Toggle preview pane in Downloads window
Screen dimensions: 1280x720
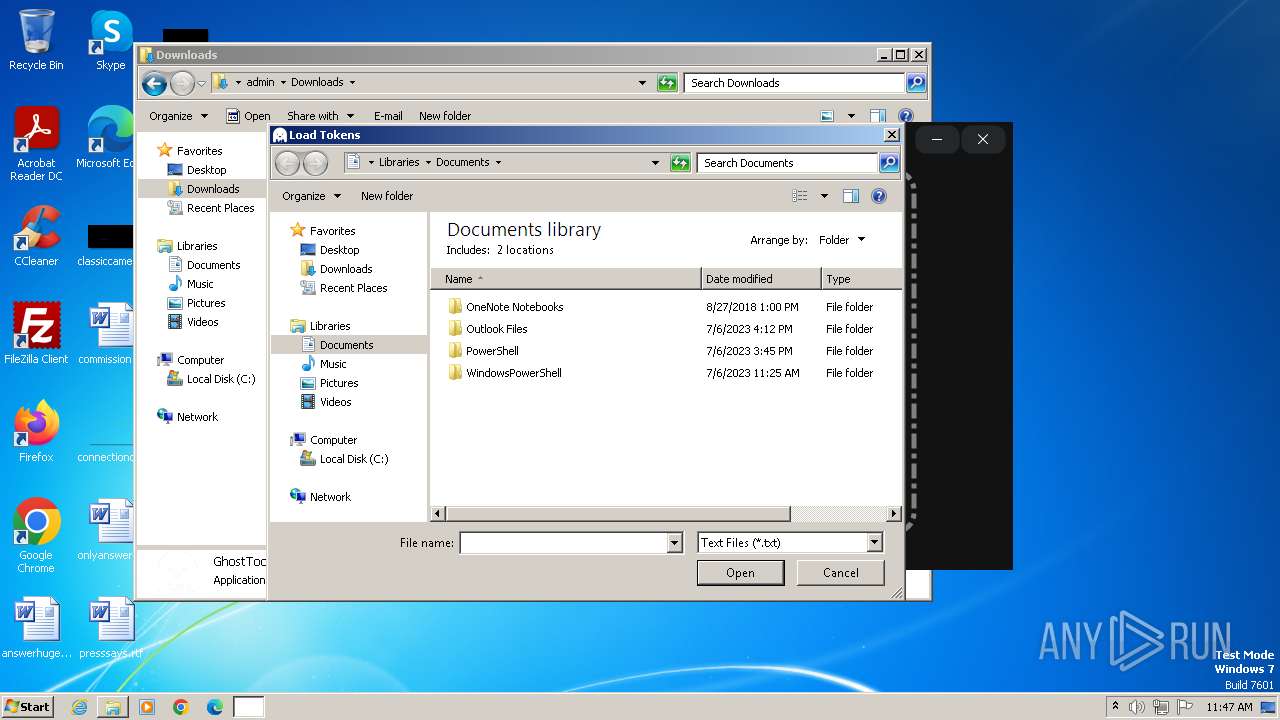878,116
